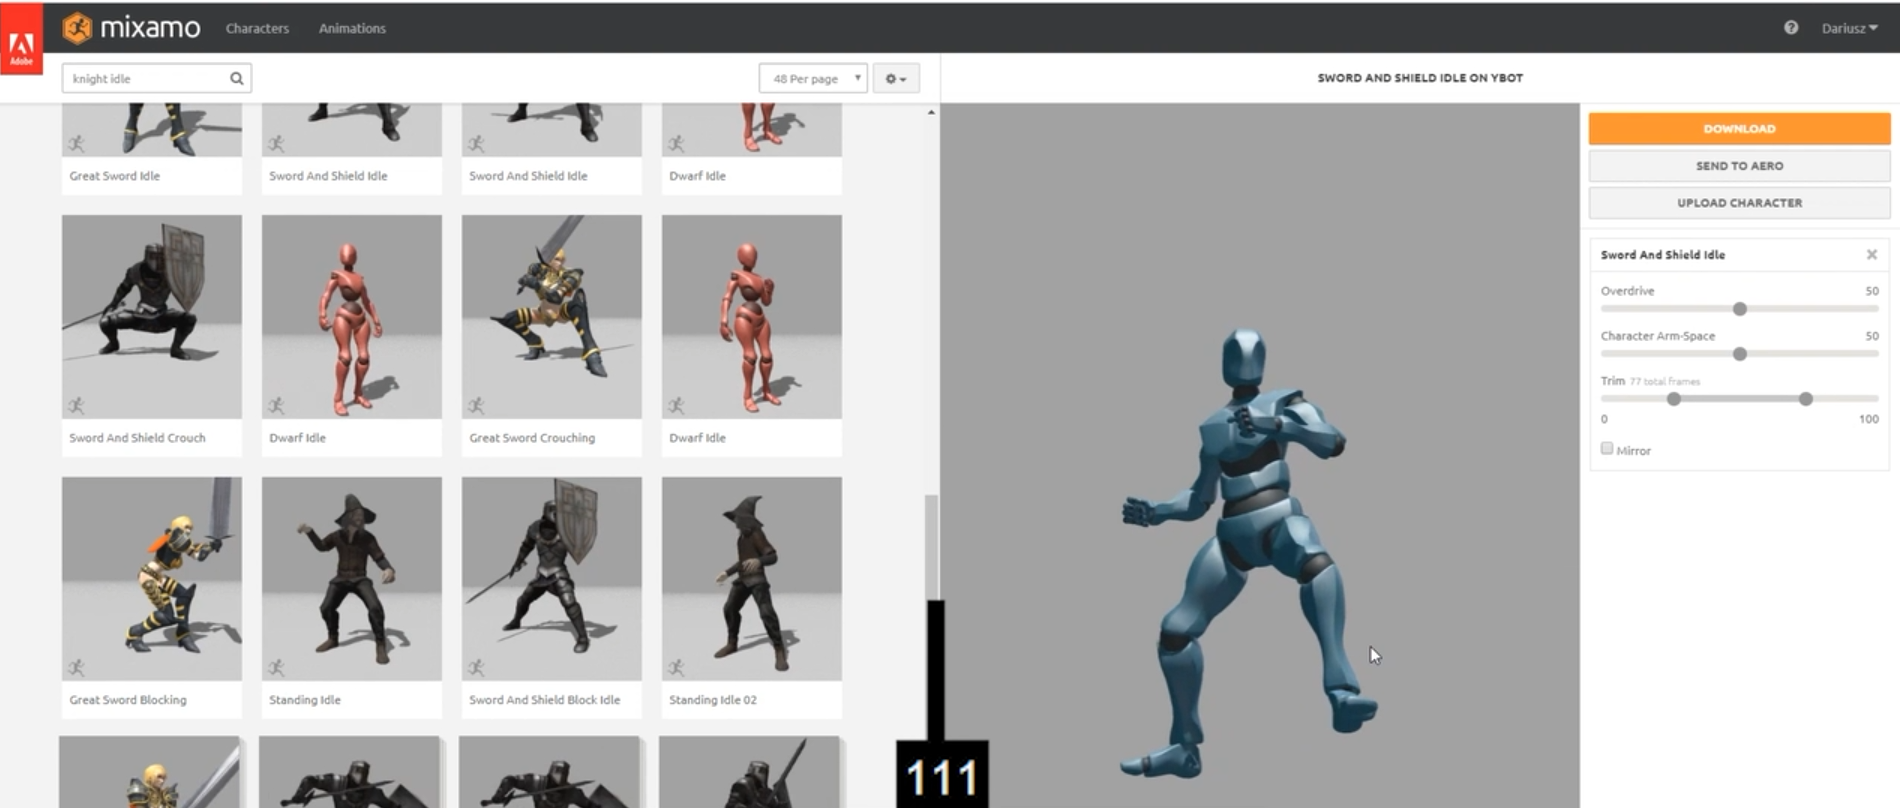Select the Great Sword Crouching thumbnail
The image size is (1900, 808).
point(552,317)
